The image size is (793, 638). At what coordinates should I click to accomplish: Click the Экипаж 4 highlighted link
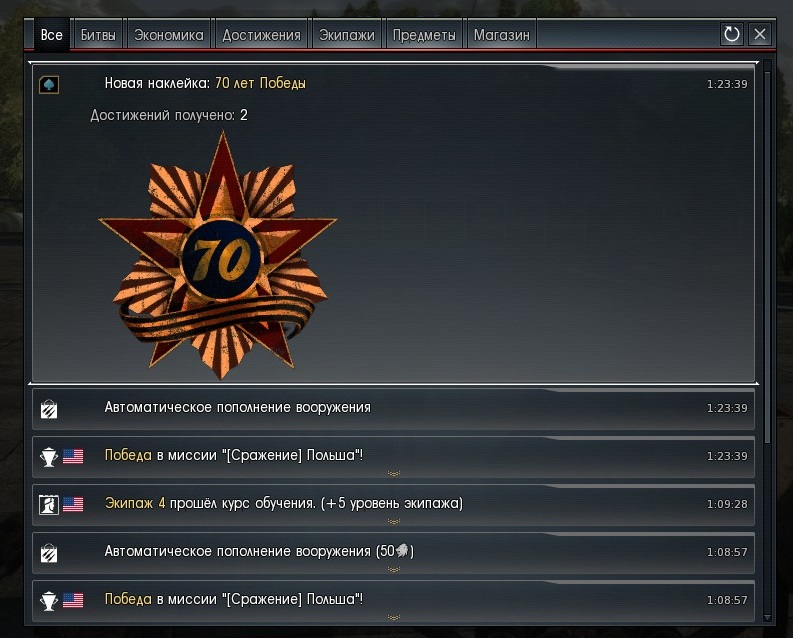pos(135,503)
